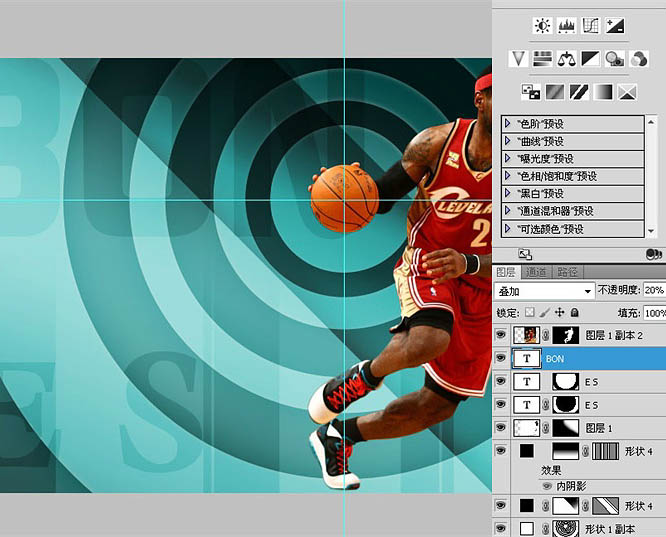Image resolution: width=666 pixels, height=537 pixels.
Task: Click the 不透明度 20% field
Action: click(655, 290)
